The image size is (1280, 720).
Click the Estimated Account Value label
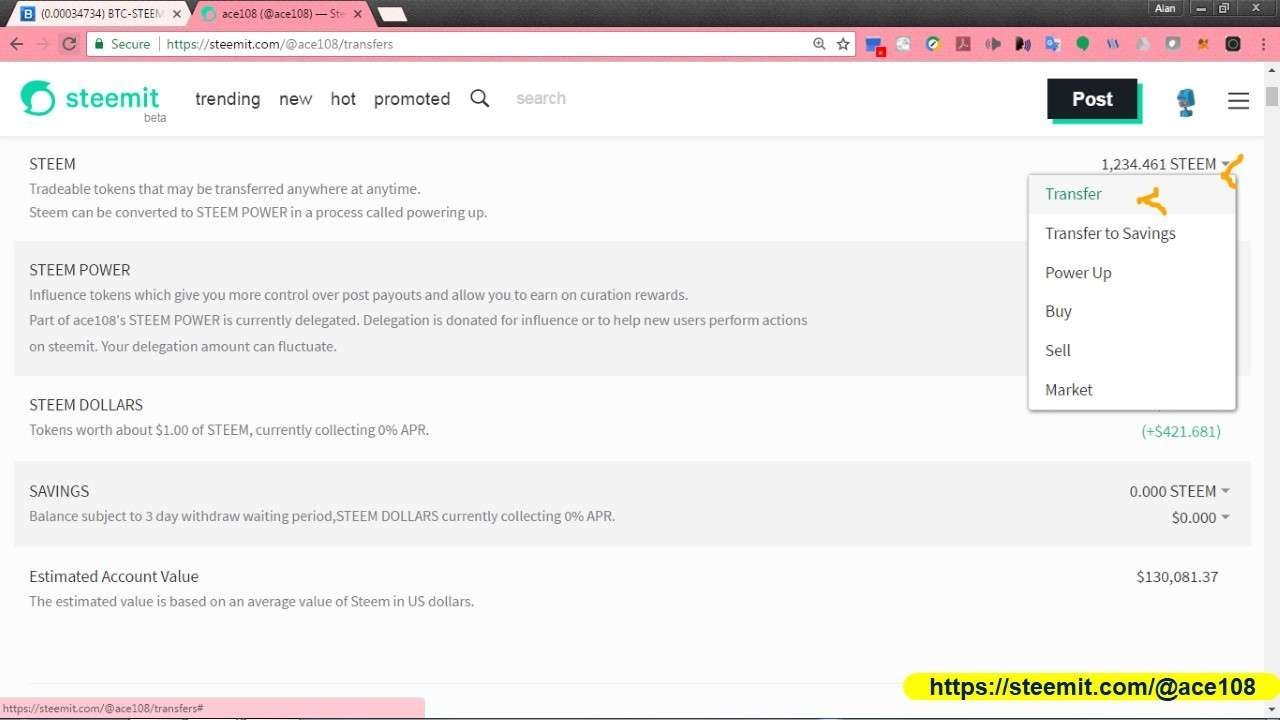coord(114,577)
